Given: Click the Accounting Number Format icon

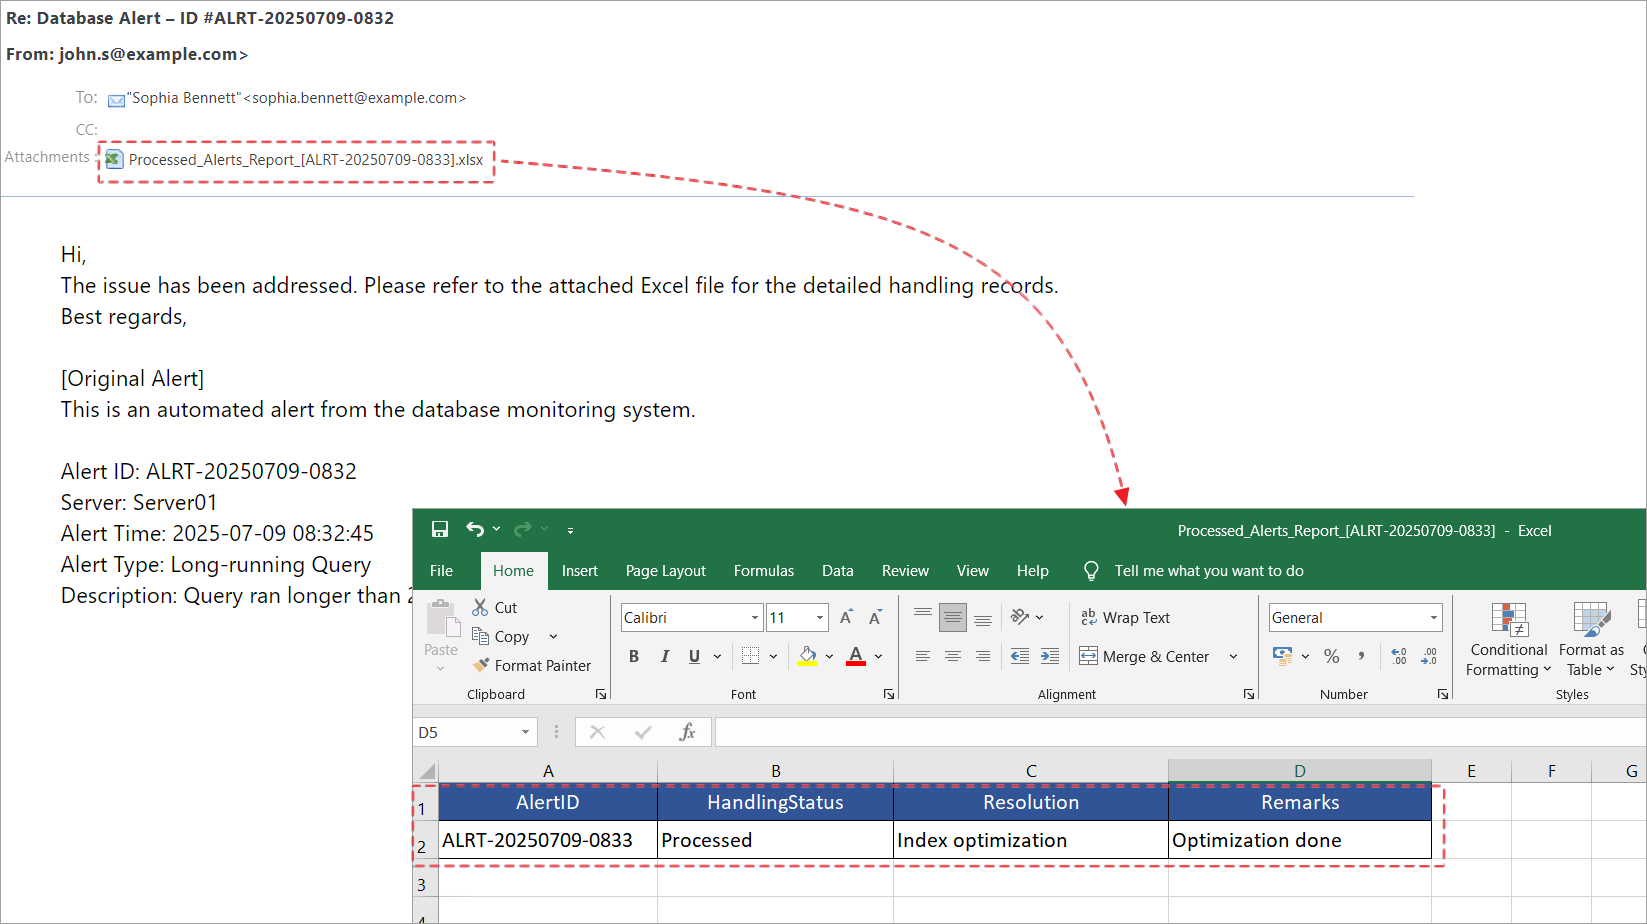Looking at the screenshot, I should [1283, 656].
